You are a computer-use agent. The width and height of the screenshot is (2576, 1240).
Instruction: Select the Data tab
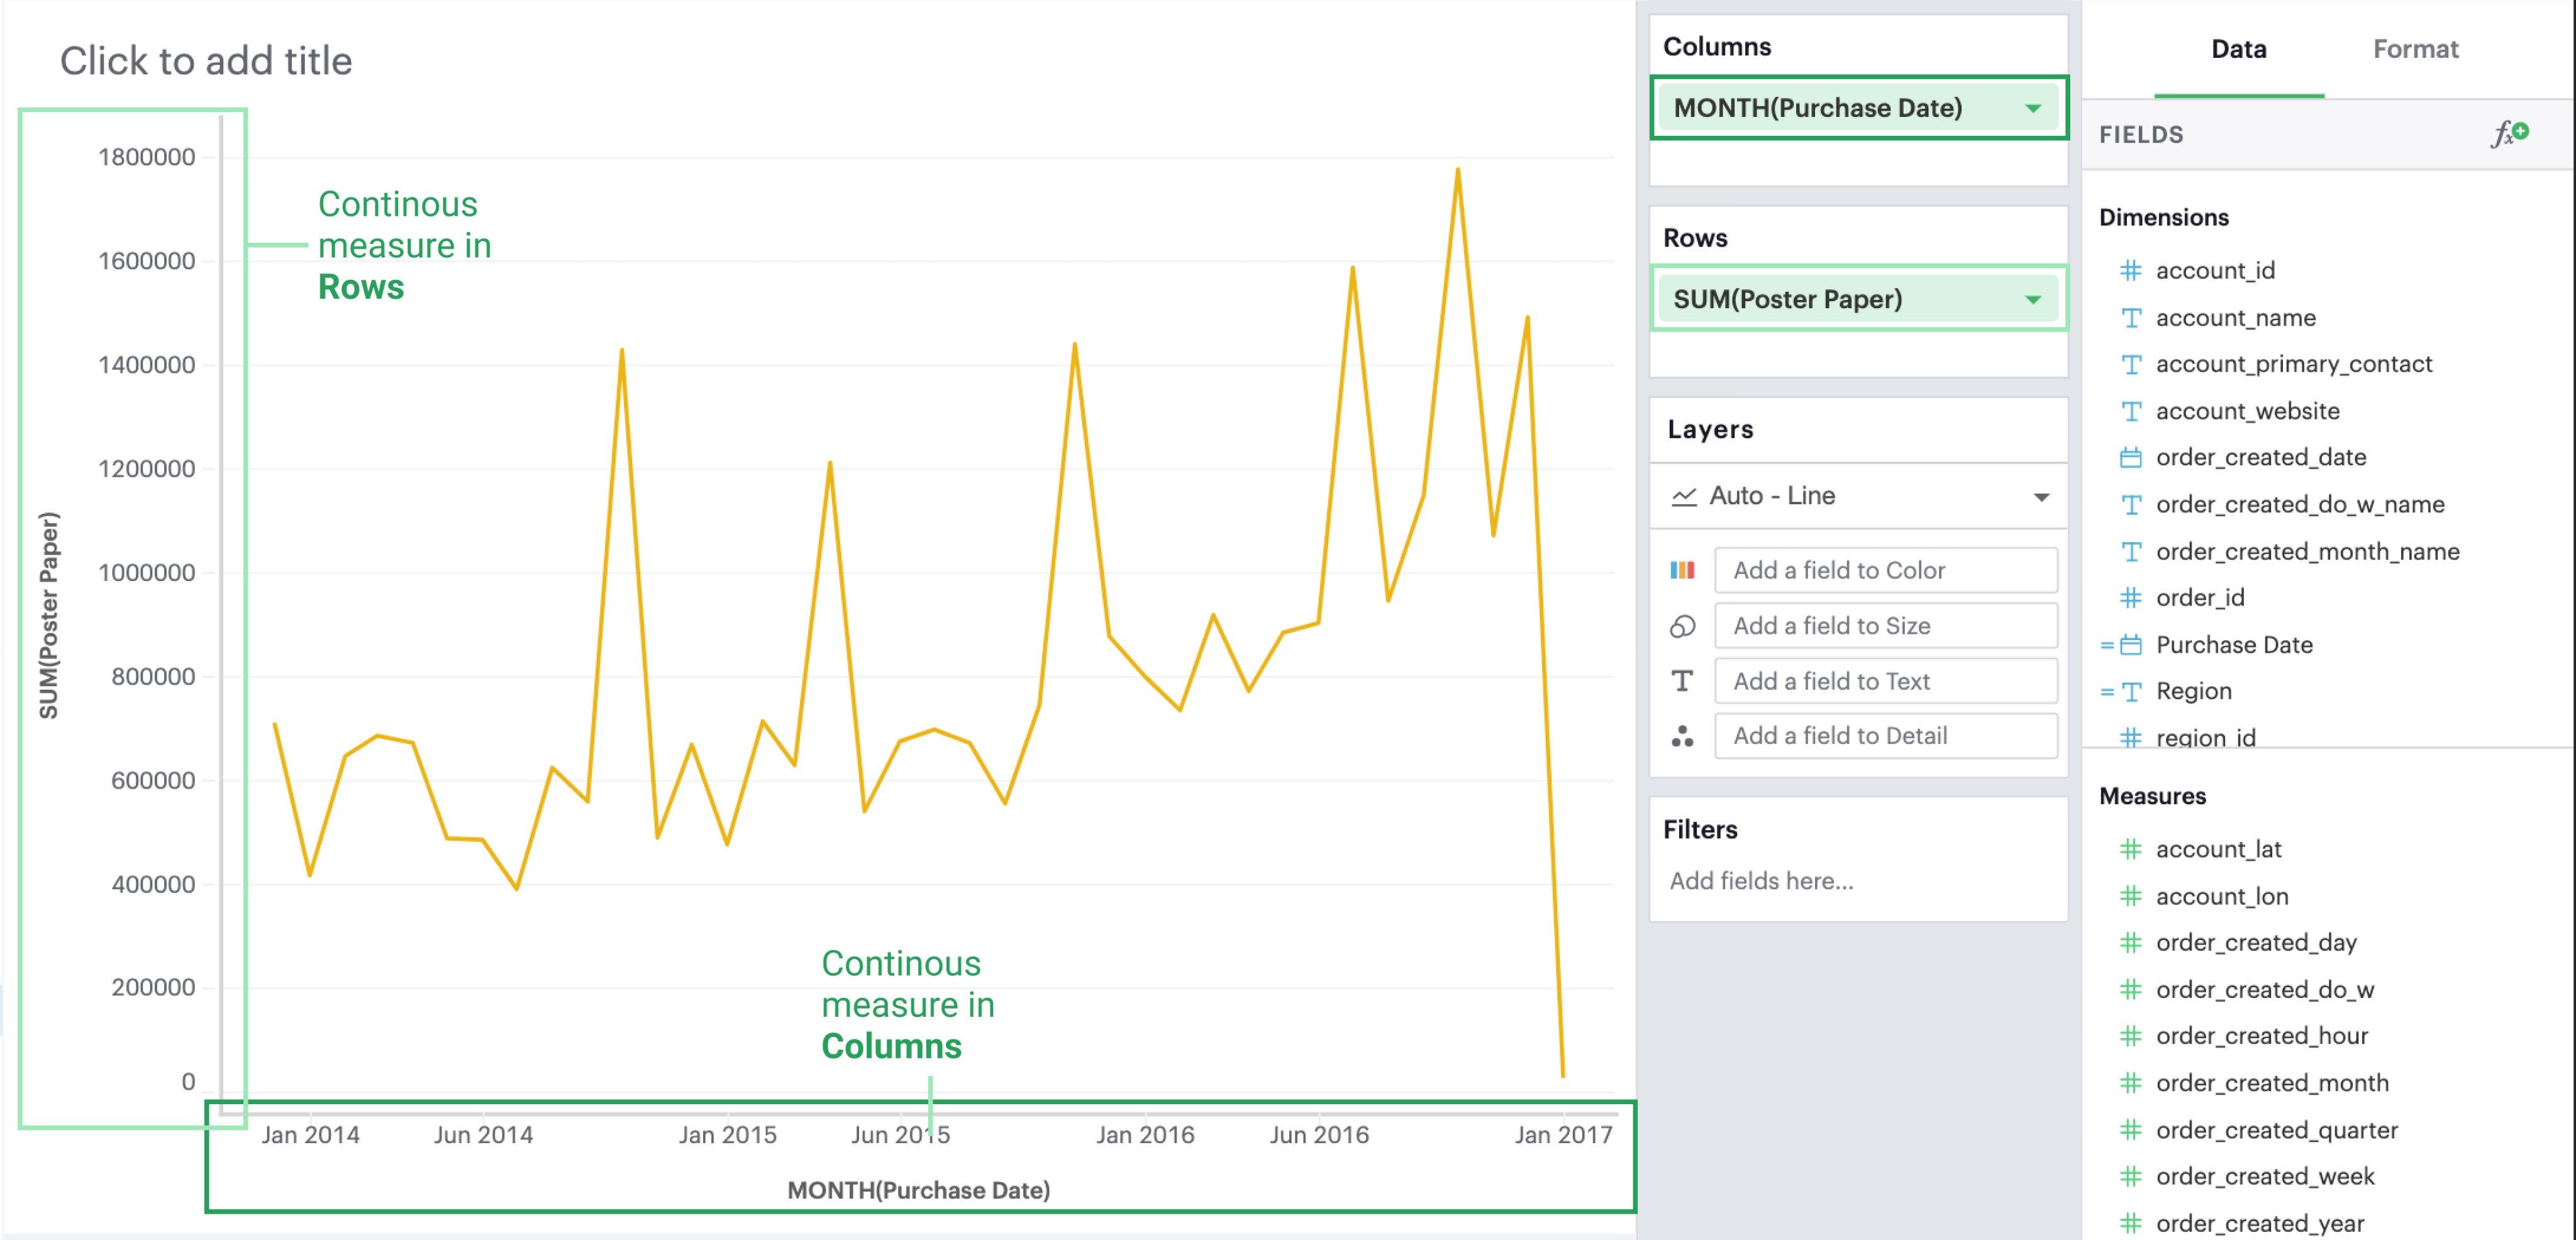pyautogui.click(x=2238, y=49)
